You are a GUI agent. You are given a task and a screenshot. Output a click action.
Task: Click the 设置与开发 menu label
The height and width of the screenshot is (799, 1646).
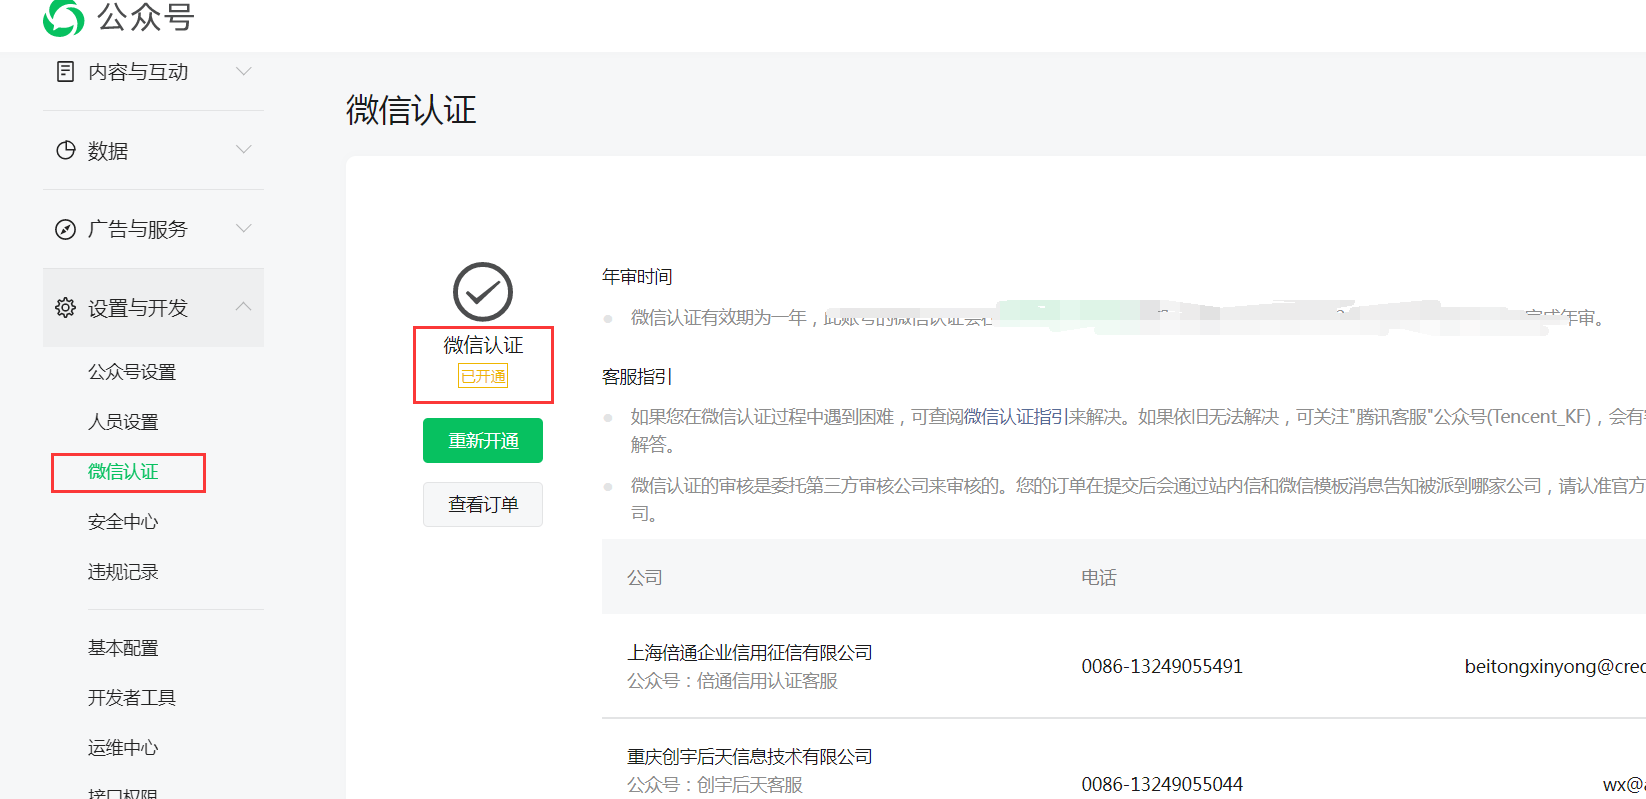tap(138, 308)
